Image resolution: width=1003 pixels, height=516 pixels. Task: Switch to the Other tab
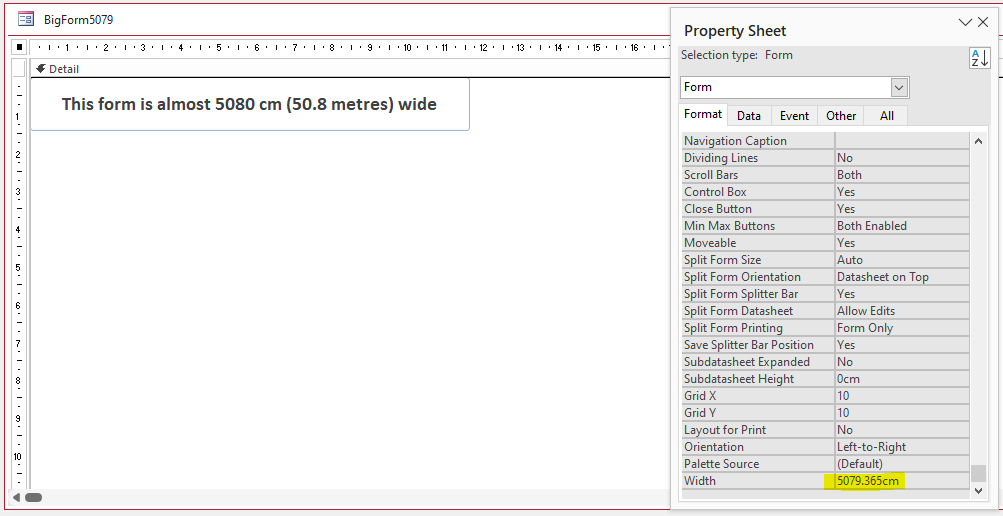pos(841,116)
